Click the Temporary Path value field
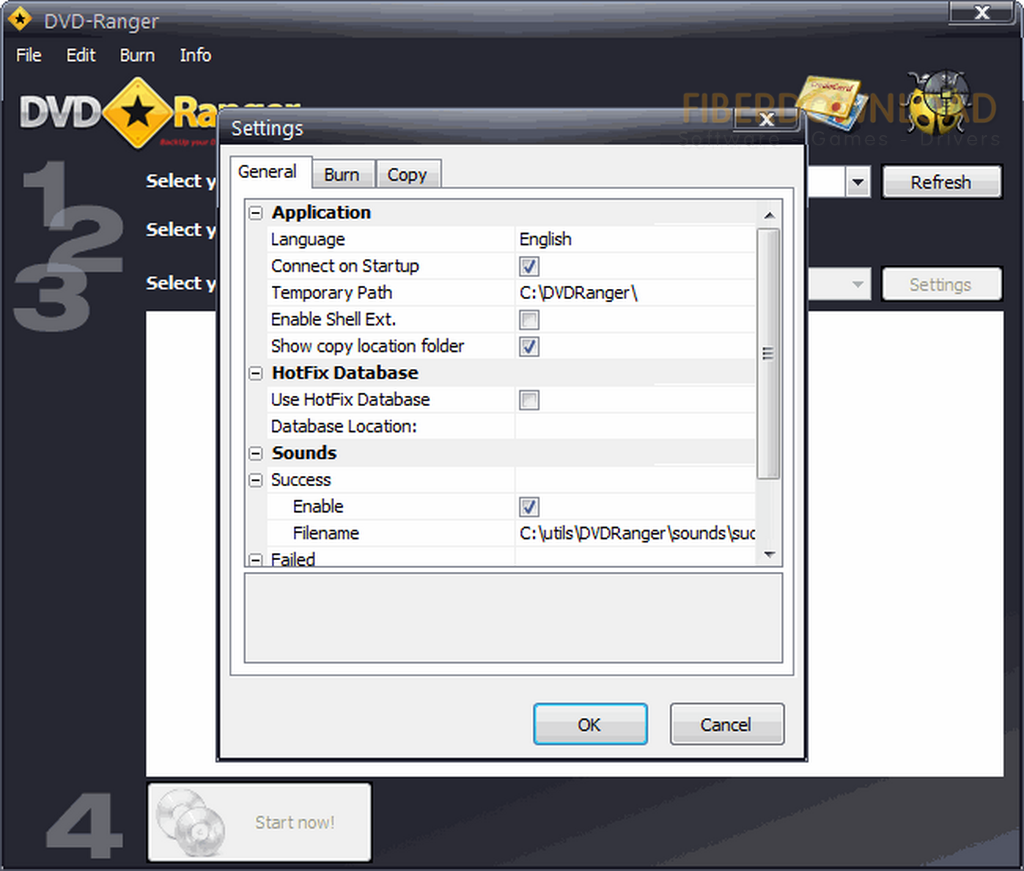This screenshot has width=1024, height=871. click(636, 293)
